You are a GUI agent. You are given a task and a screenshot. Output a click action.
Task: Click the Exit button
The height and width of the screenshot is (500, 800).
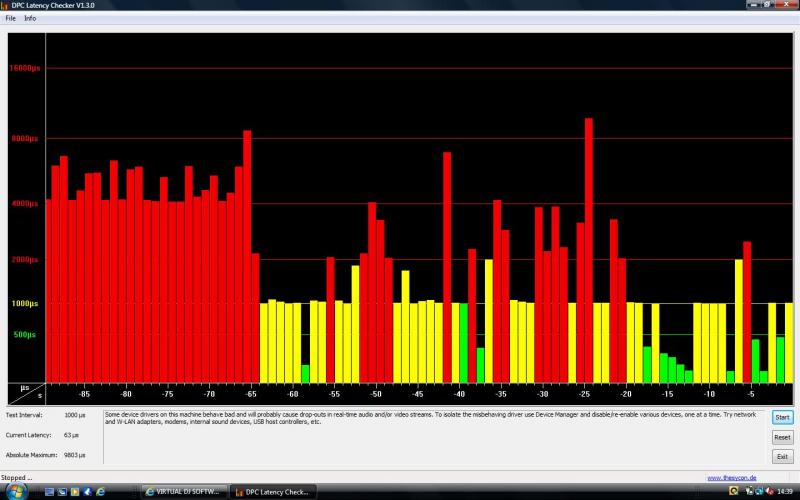pyautogui.click(x=782, y=456)
